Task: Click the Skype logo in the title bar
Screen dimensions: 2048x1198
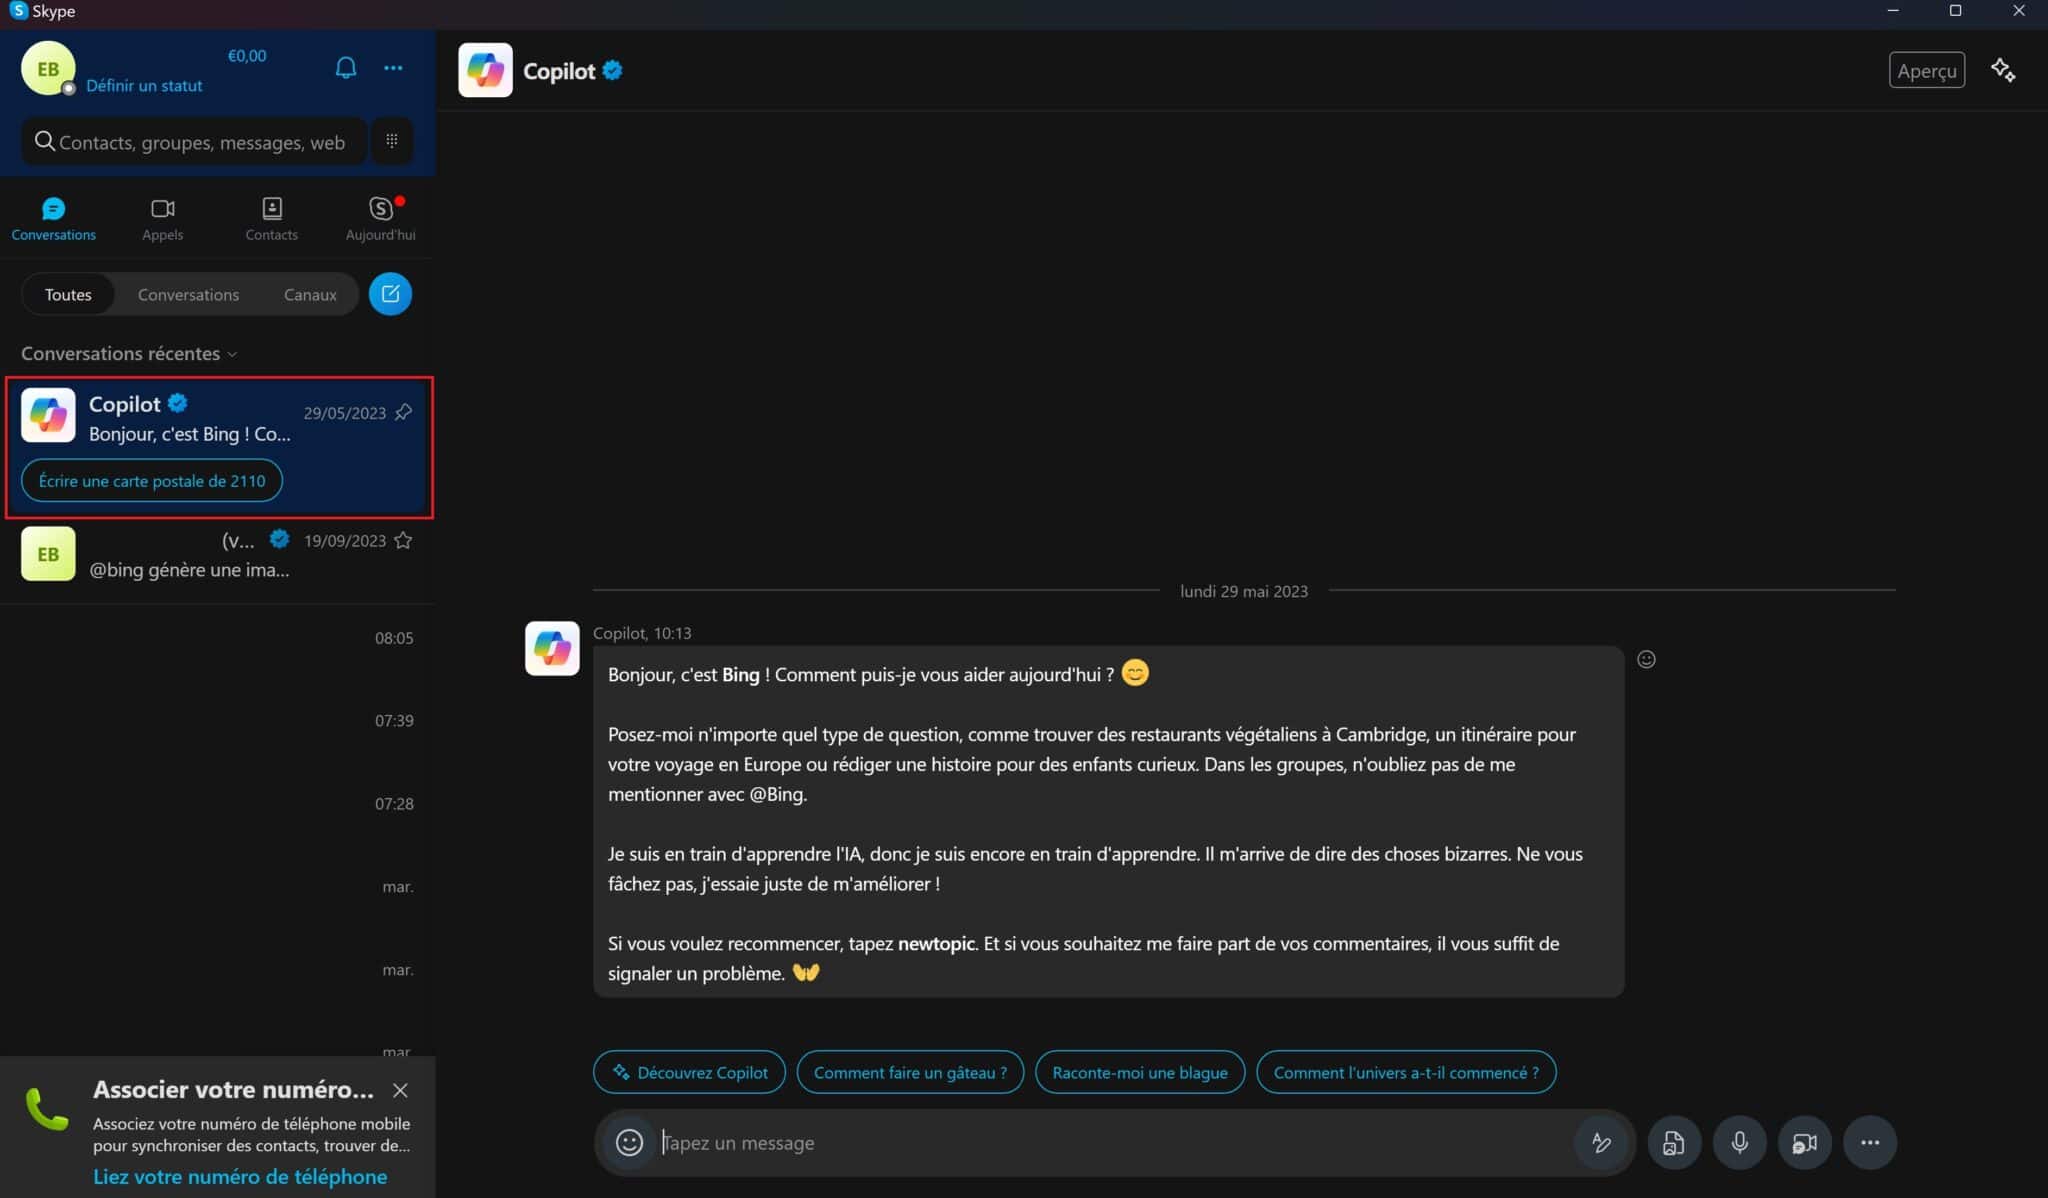Action: (18, 10)
